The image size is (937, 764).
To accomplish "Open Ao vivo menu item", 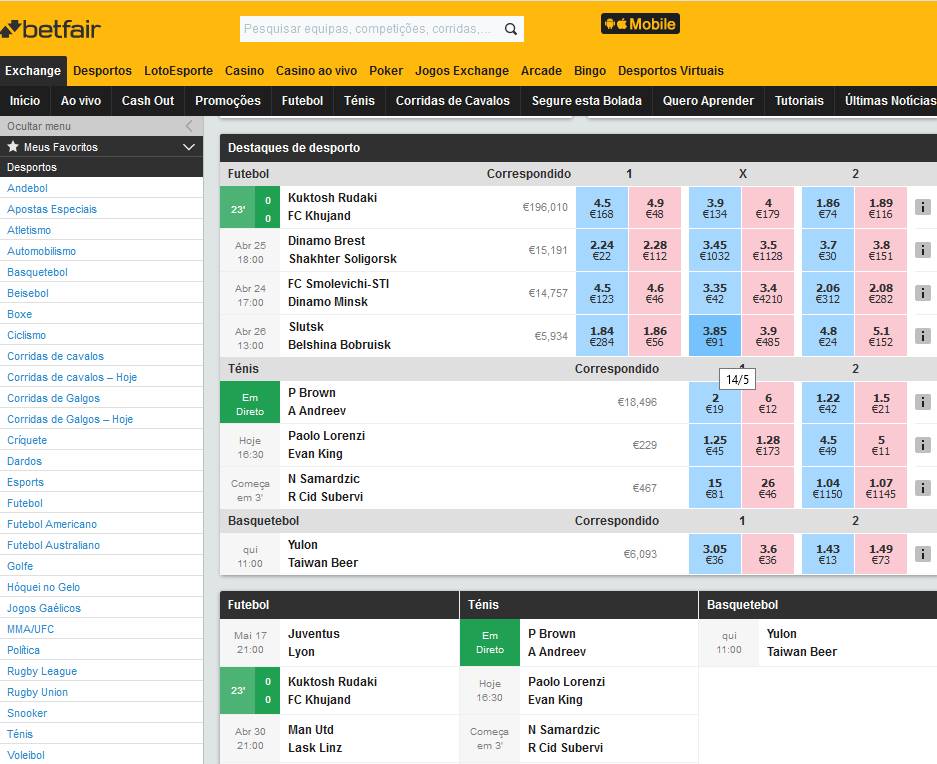I will [x=81, y=100].
